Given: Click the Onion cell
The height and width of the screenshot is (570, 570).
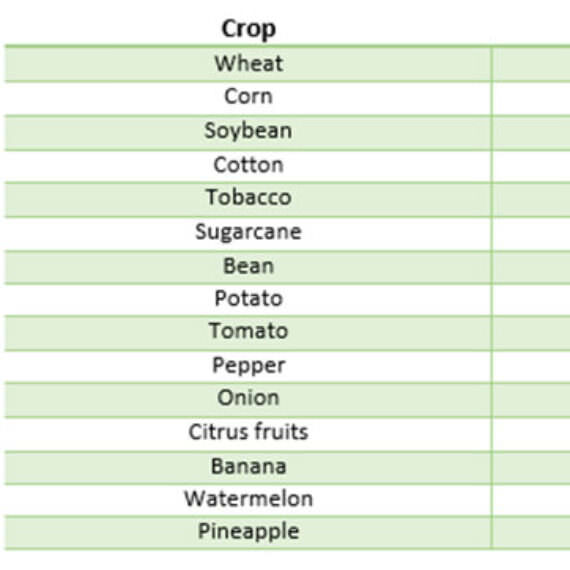Looking at the screenshot, I should [x=248, y=399].
